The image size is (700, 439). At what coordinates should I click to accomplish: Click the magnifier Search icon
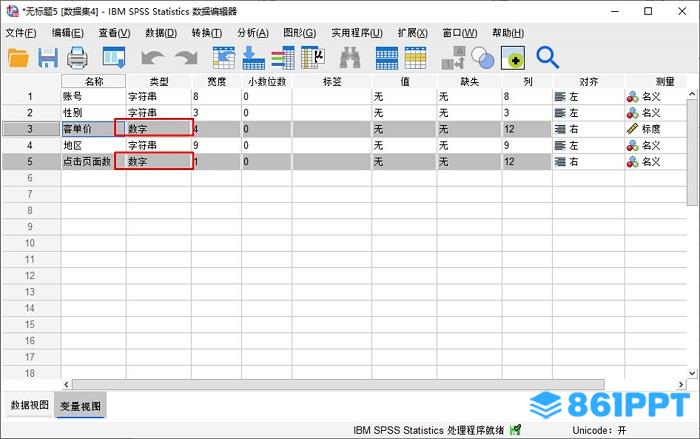coord(548,58)
